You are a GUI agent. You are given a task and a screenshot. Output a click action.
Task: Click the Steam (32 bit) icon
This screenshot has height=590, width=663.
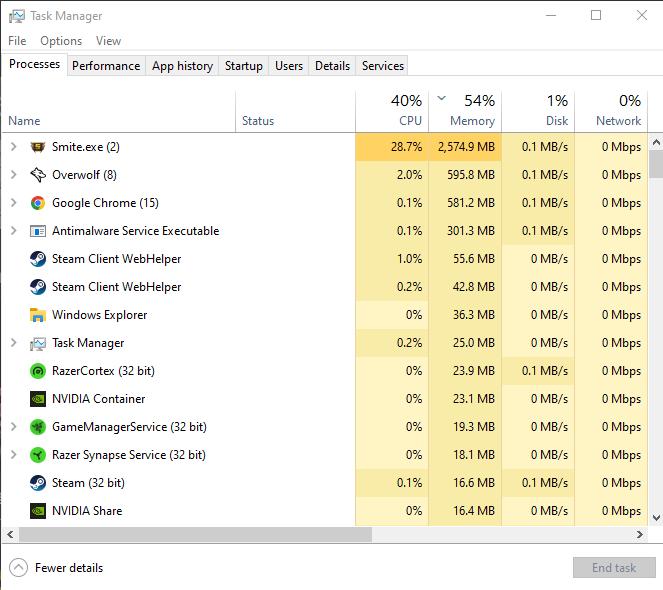coord(38,483)
